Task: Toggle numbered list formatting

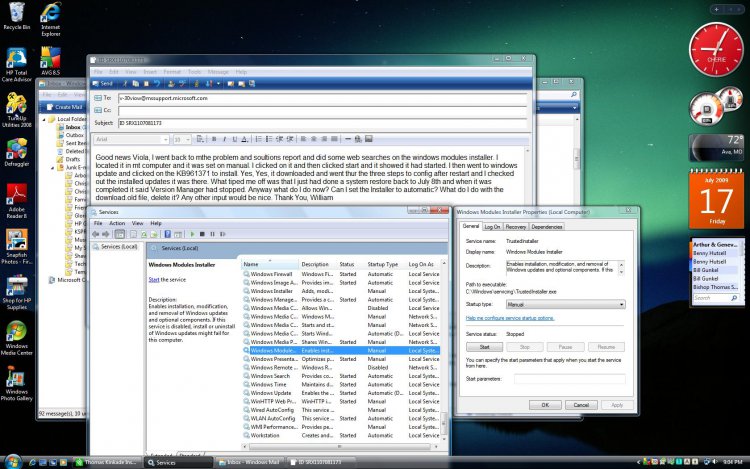Action: pyautogui.click(x=258, y=139)
